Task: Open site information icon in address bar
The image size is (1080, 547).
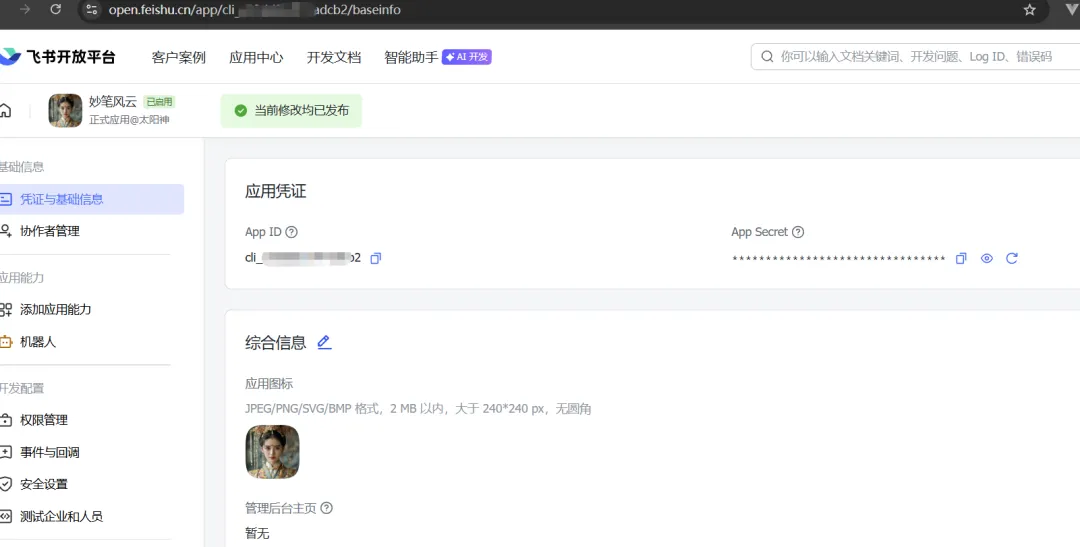Action: pyautogui.click(x=92, y=10)
